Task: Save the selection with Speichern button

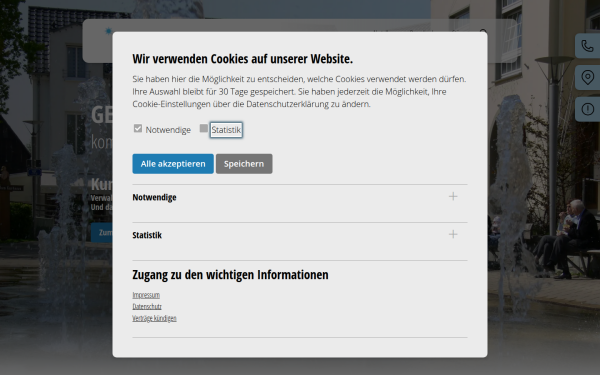Action: click(244, 164)
